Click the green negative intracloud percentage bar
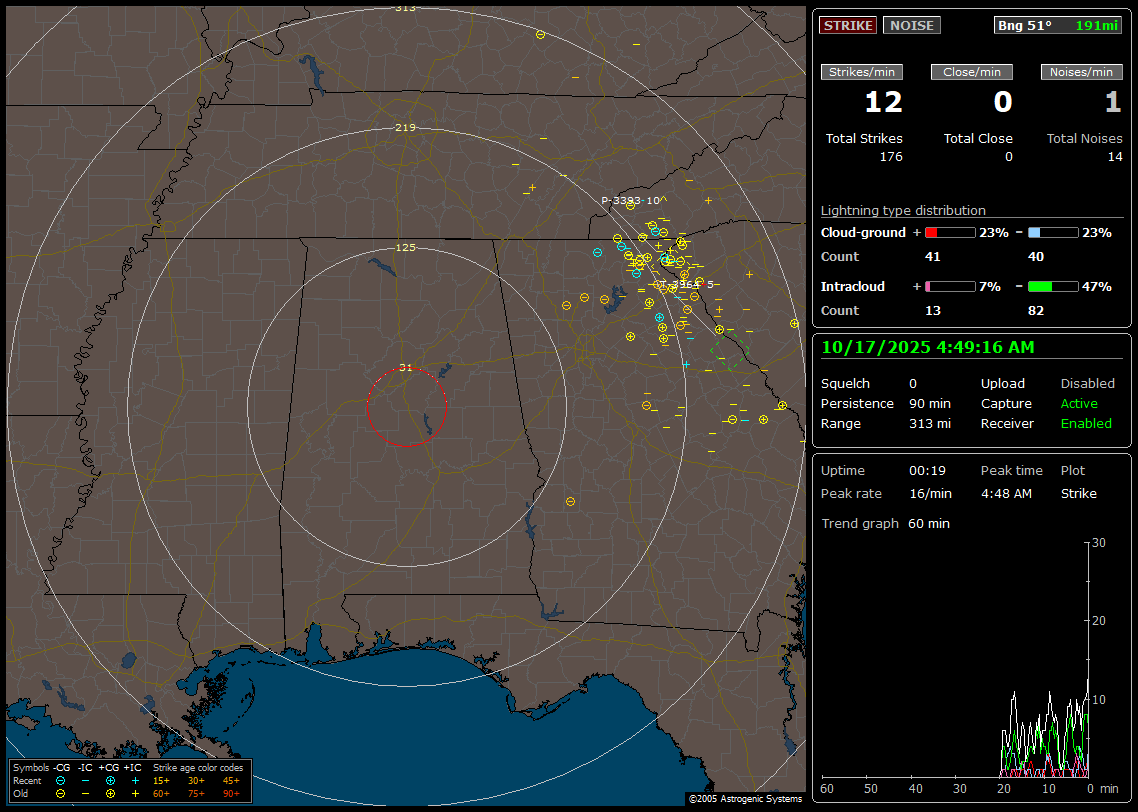 (x=1053, y=287)
